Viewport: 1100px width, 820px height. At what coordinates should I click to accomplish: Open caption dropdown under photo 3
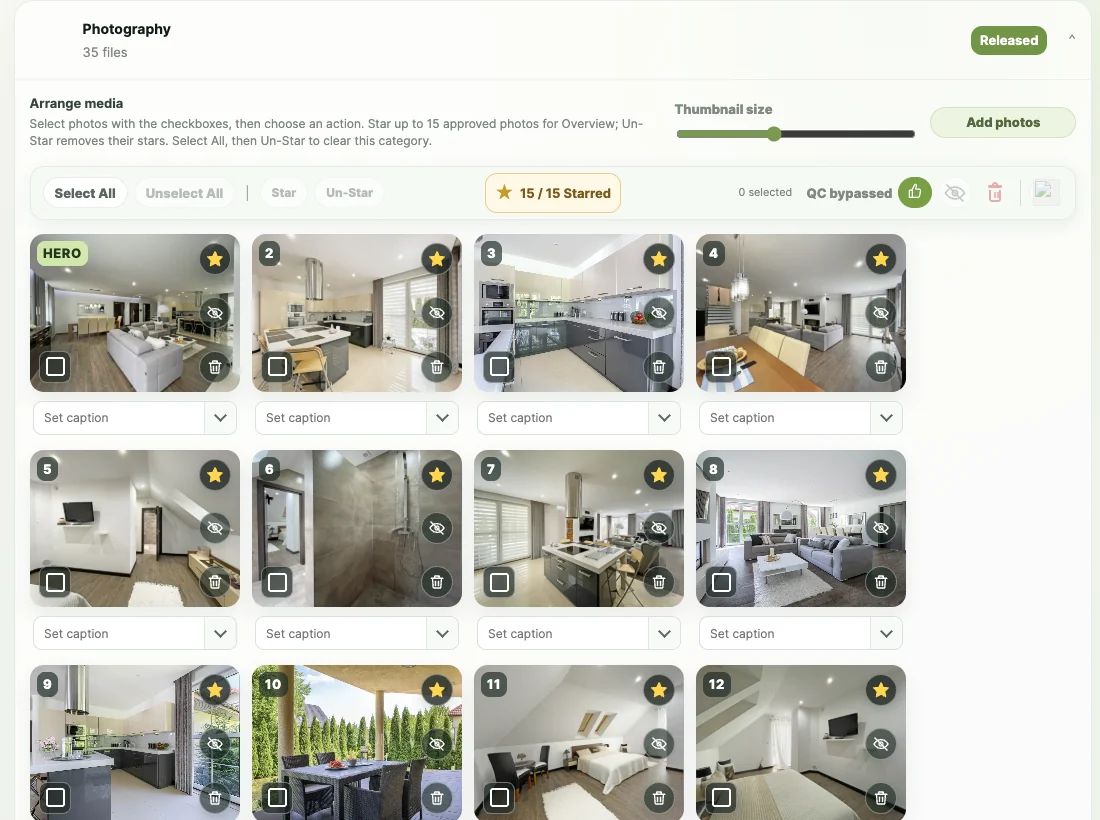click(x=664, y=418)
